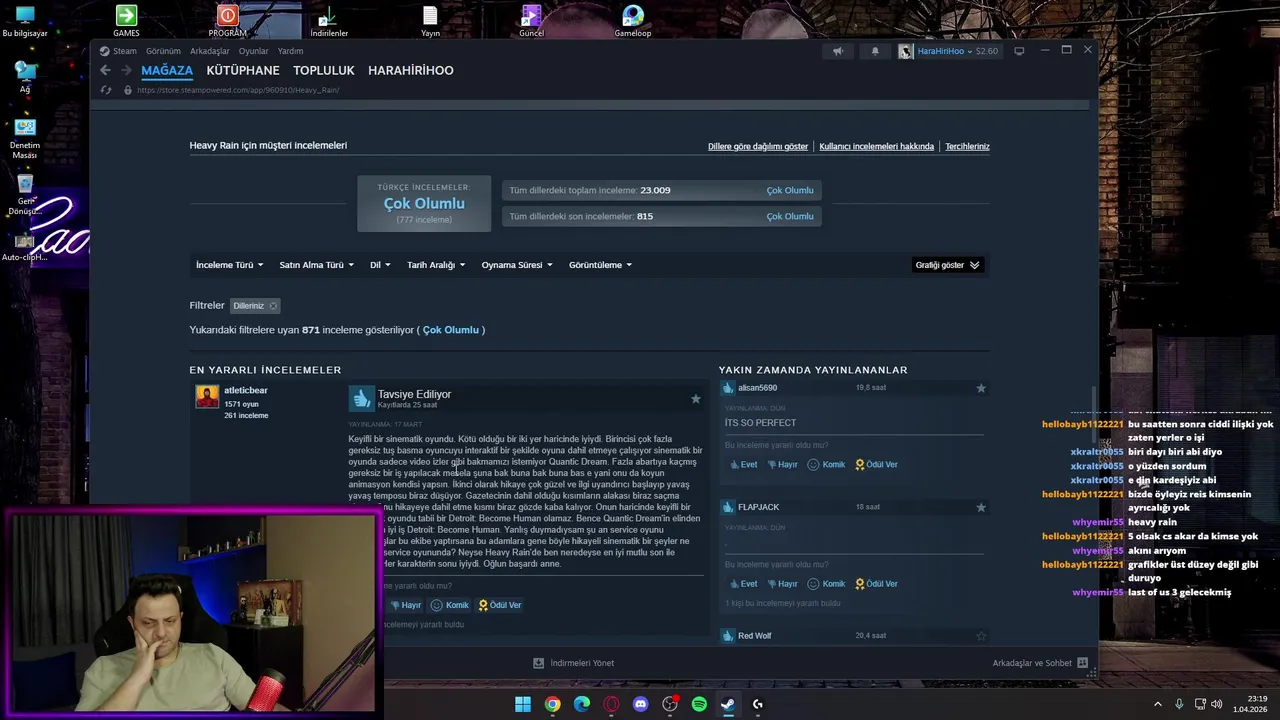Click Ödül Ver on atleticbear's review
Screen dimensions: 1280x720
click(x=499, y=605)
